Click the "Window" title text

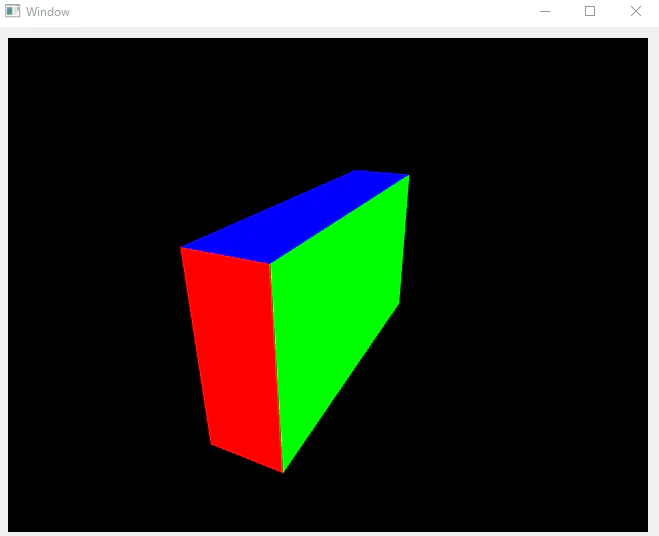pyautogui.click(x=47, y=12)
